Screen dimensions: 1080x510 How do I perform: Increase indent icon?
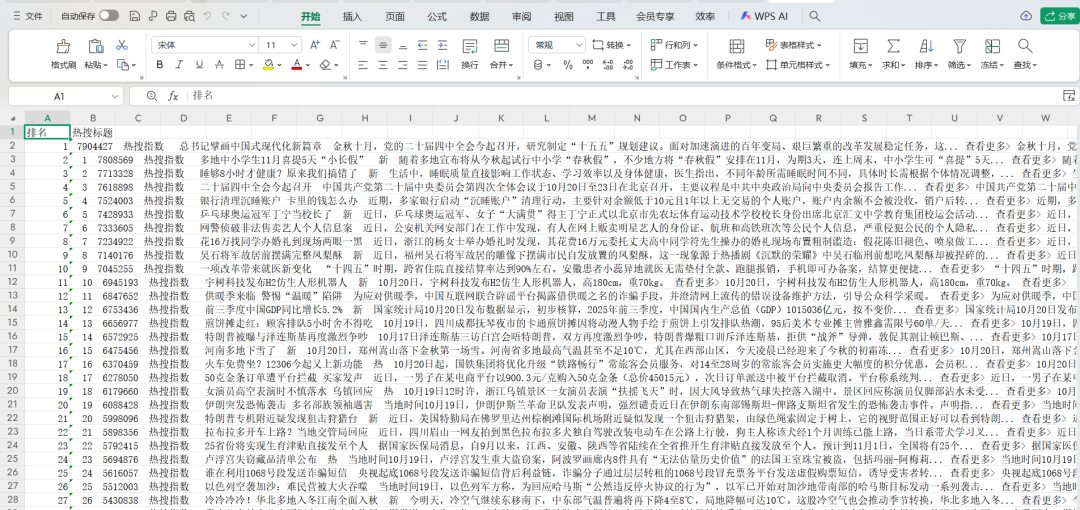pos(444,45)
